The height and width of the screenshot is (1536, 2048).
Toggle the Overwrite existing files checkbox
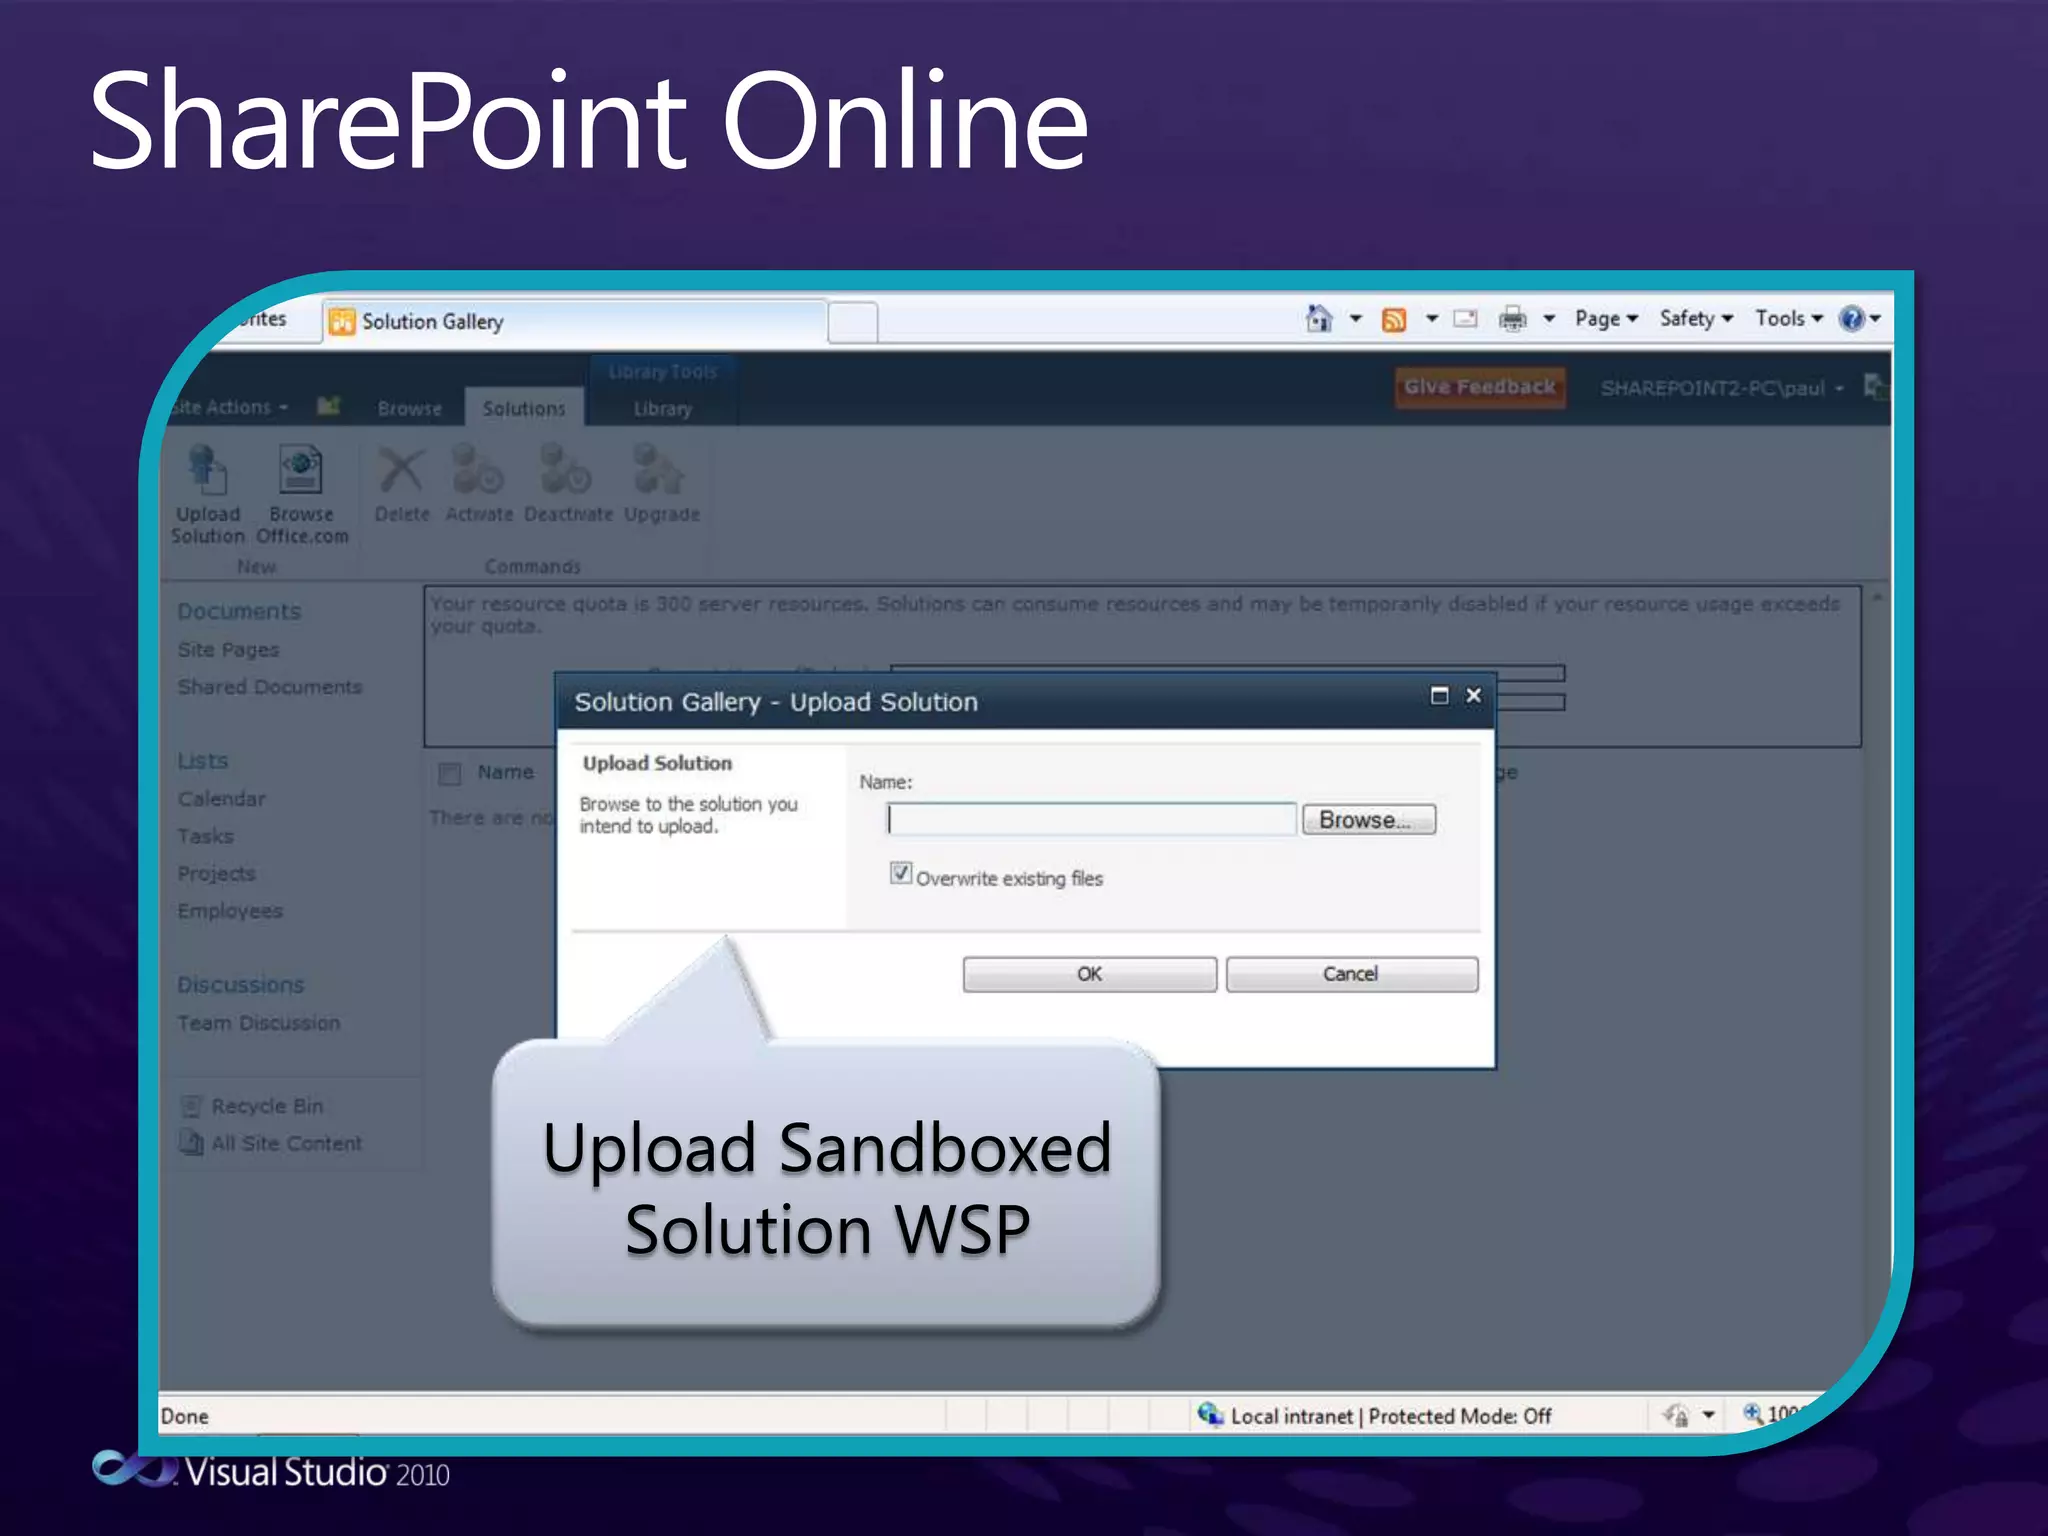click(x=901, y=873)
